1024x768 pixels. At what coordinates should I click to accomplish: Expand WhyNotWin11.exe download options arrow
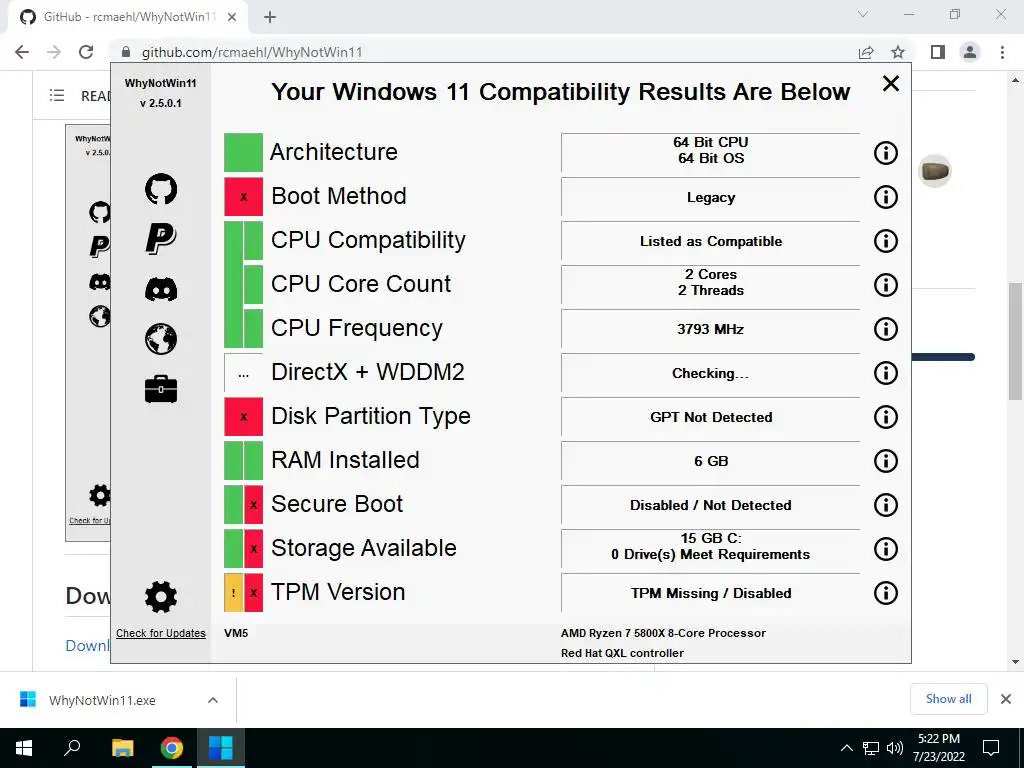click(x=212, y=700)
